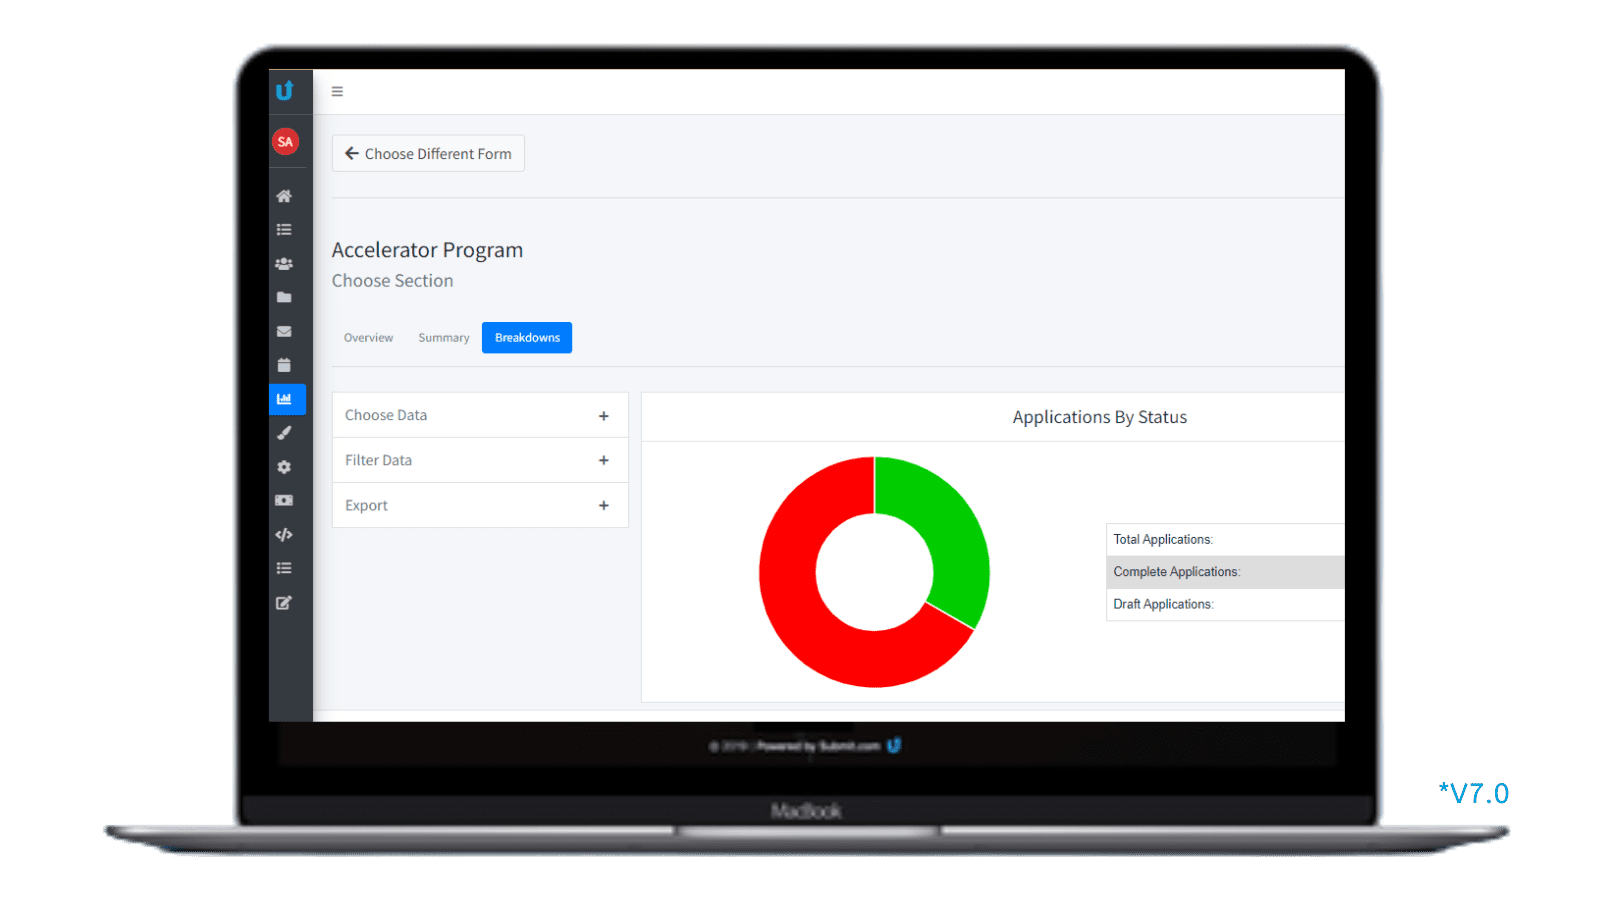Open the envelope messages icon
Image resolution: width=1600 pixels, height=900 pixels.
[x=284, y=331]
